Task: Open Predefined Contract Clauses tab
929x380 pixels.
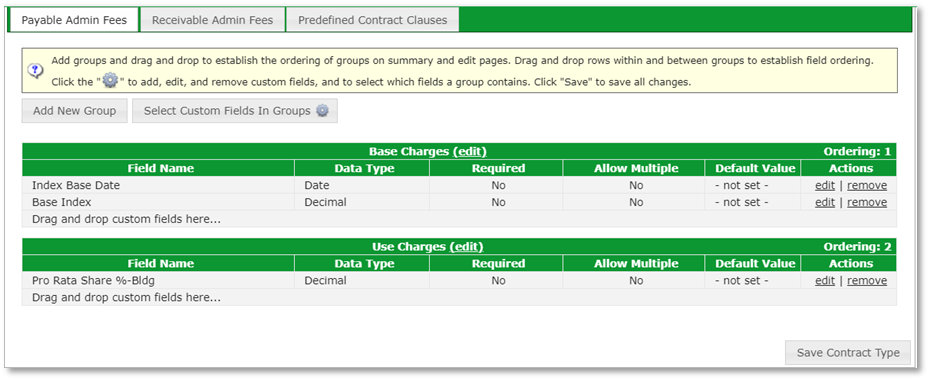Action: 373,20
